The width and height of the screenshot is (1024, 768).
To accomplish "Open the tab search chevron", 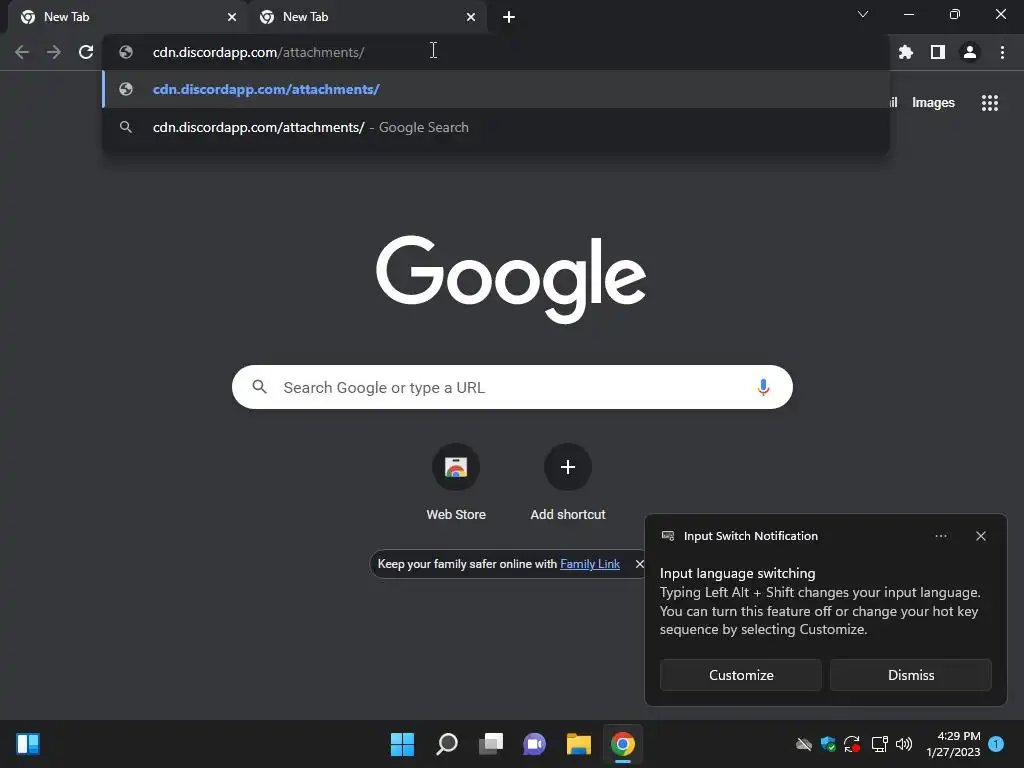I will 863,14.
